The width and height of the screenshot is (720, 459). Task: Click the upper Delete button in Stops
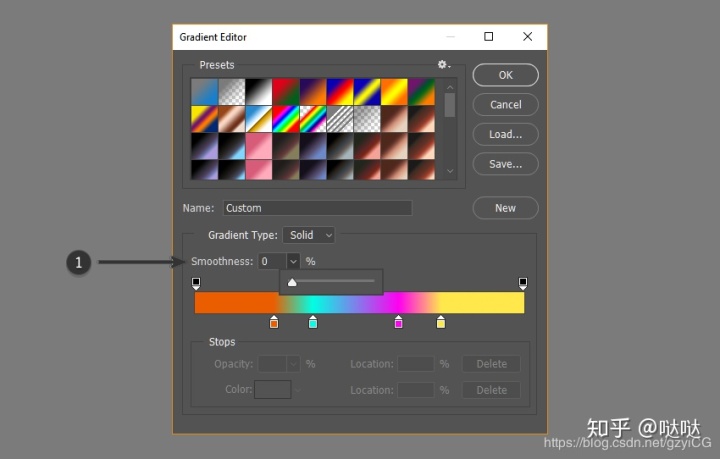pyautogui.click(x=491, y=364)
